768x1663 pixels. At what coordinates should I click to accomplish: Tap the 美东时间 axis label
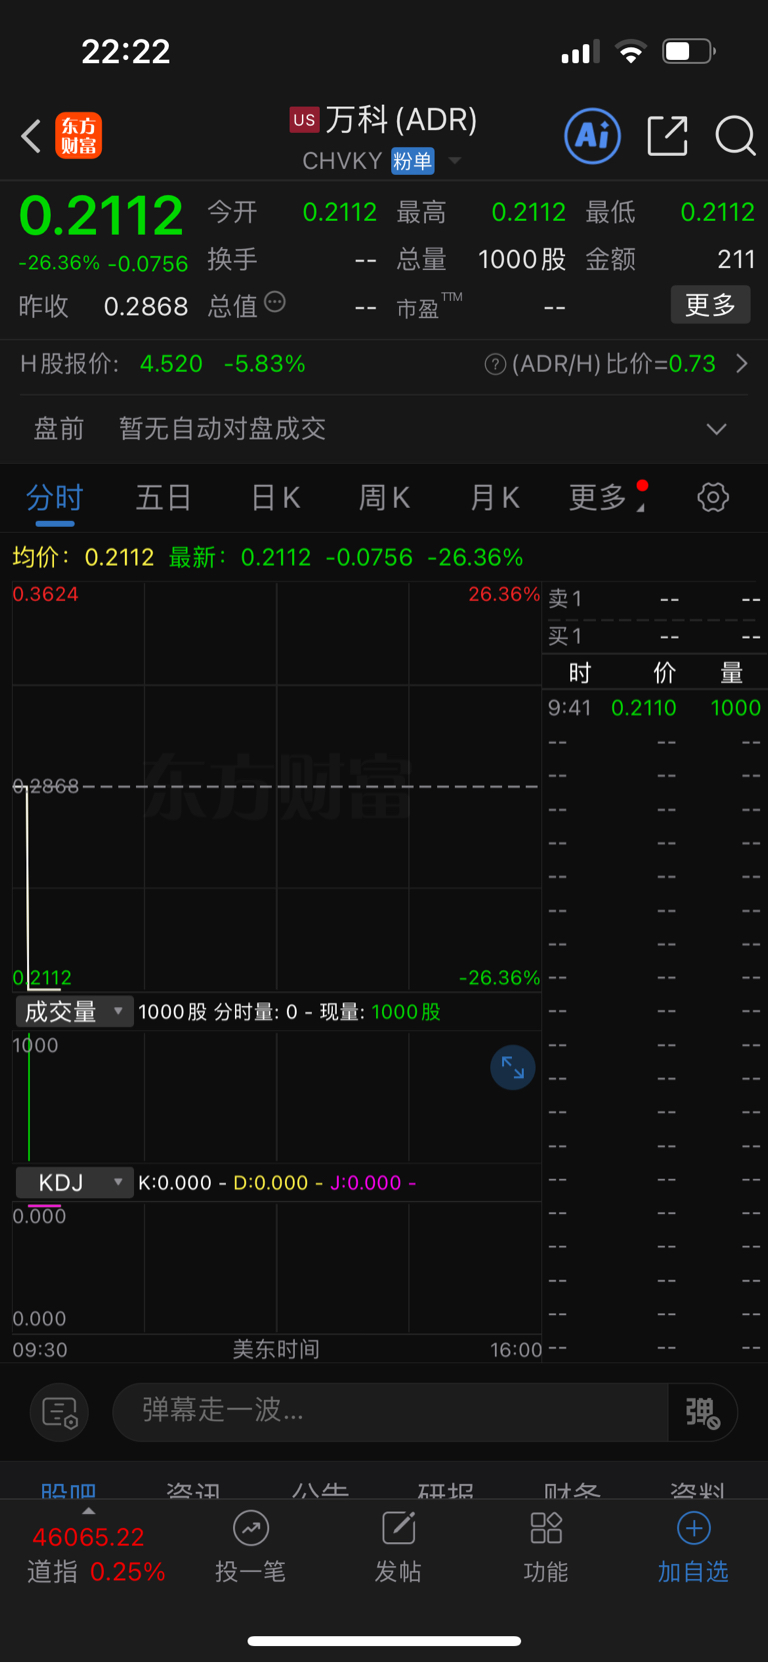276,1350
